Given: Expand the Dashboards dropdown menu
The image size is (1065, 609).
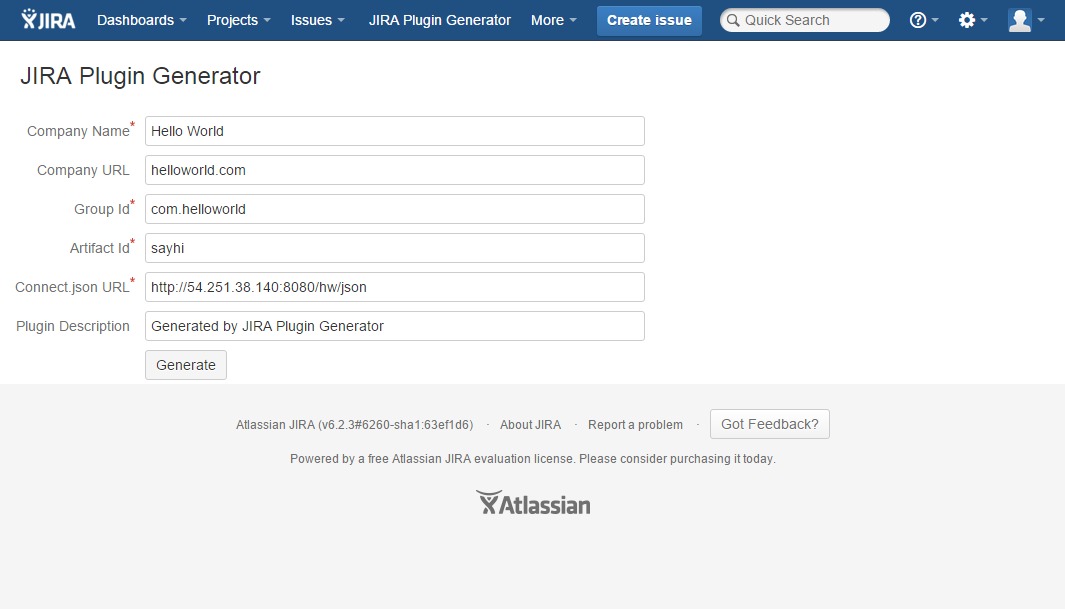Looking at the screenshot, I should 141,20.
